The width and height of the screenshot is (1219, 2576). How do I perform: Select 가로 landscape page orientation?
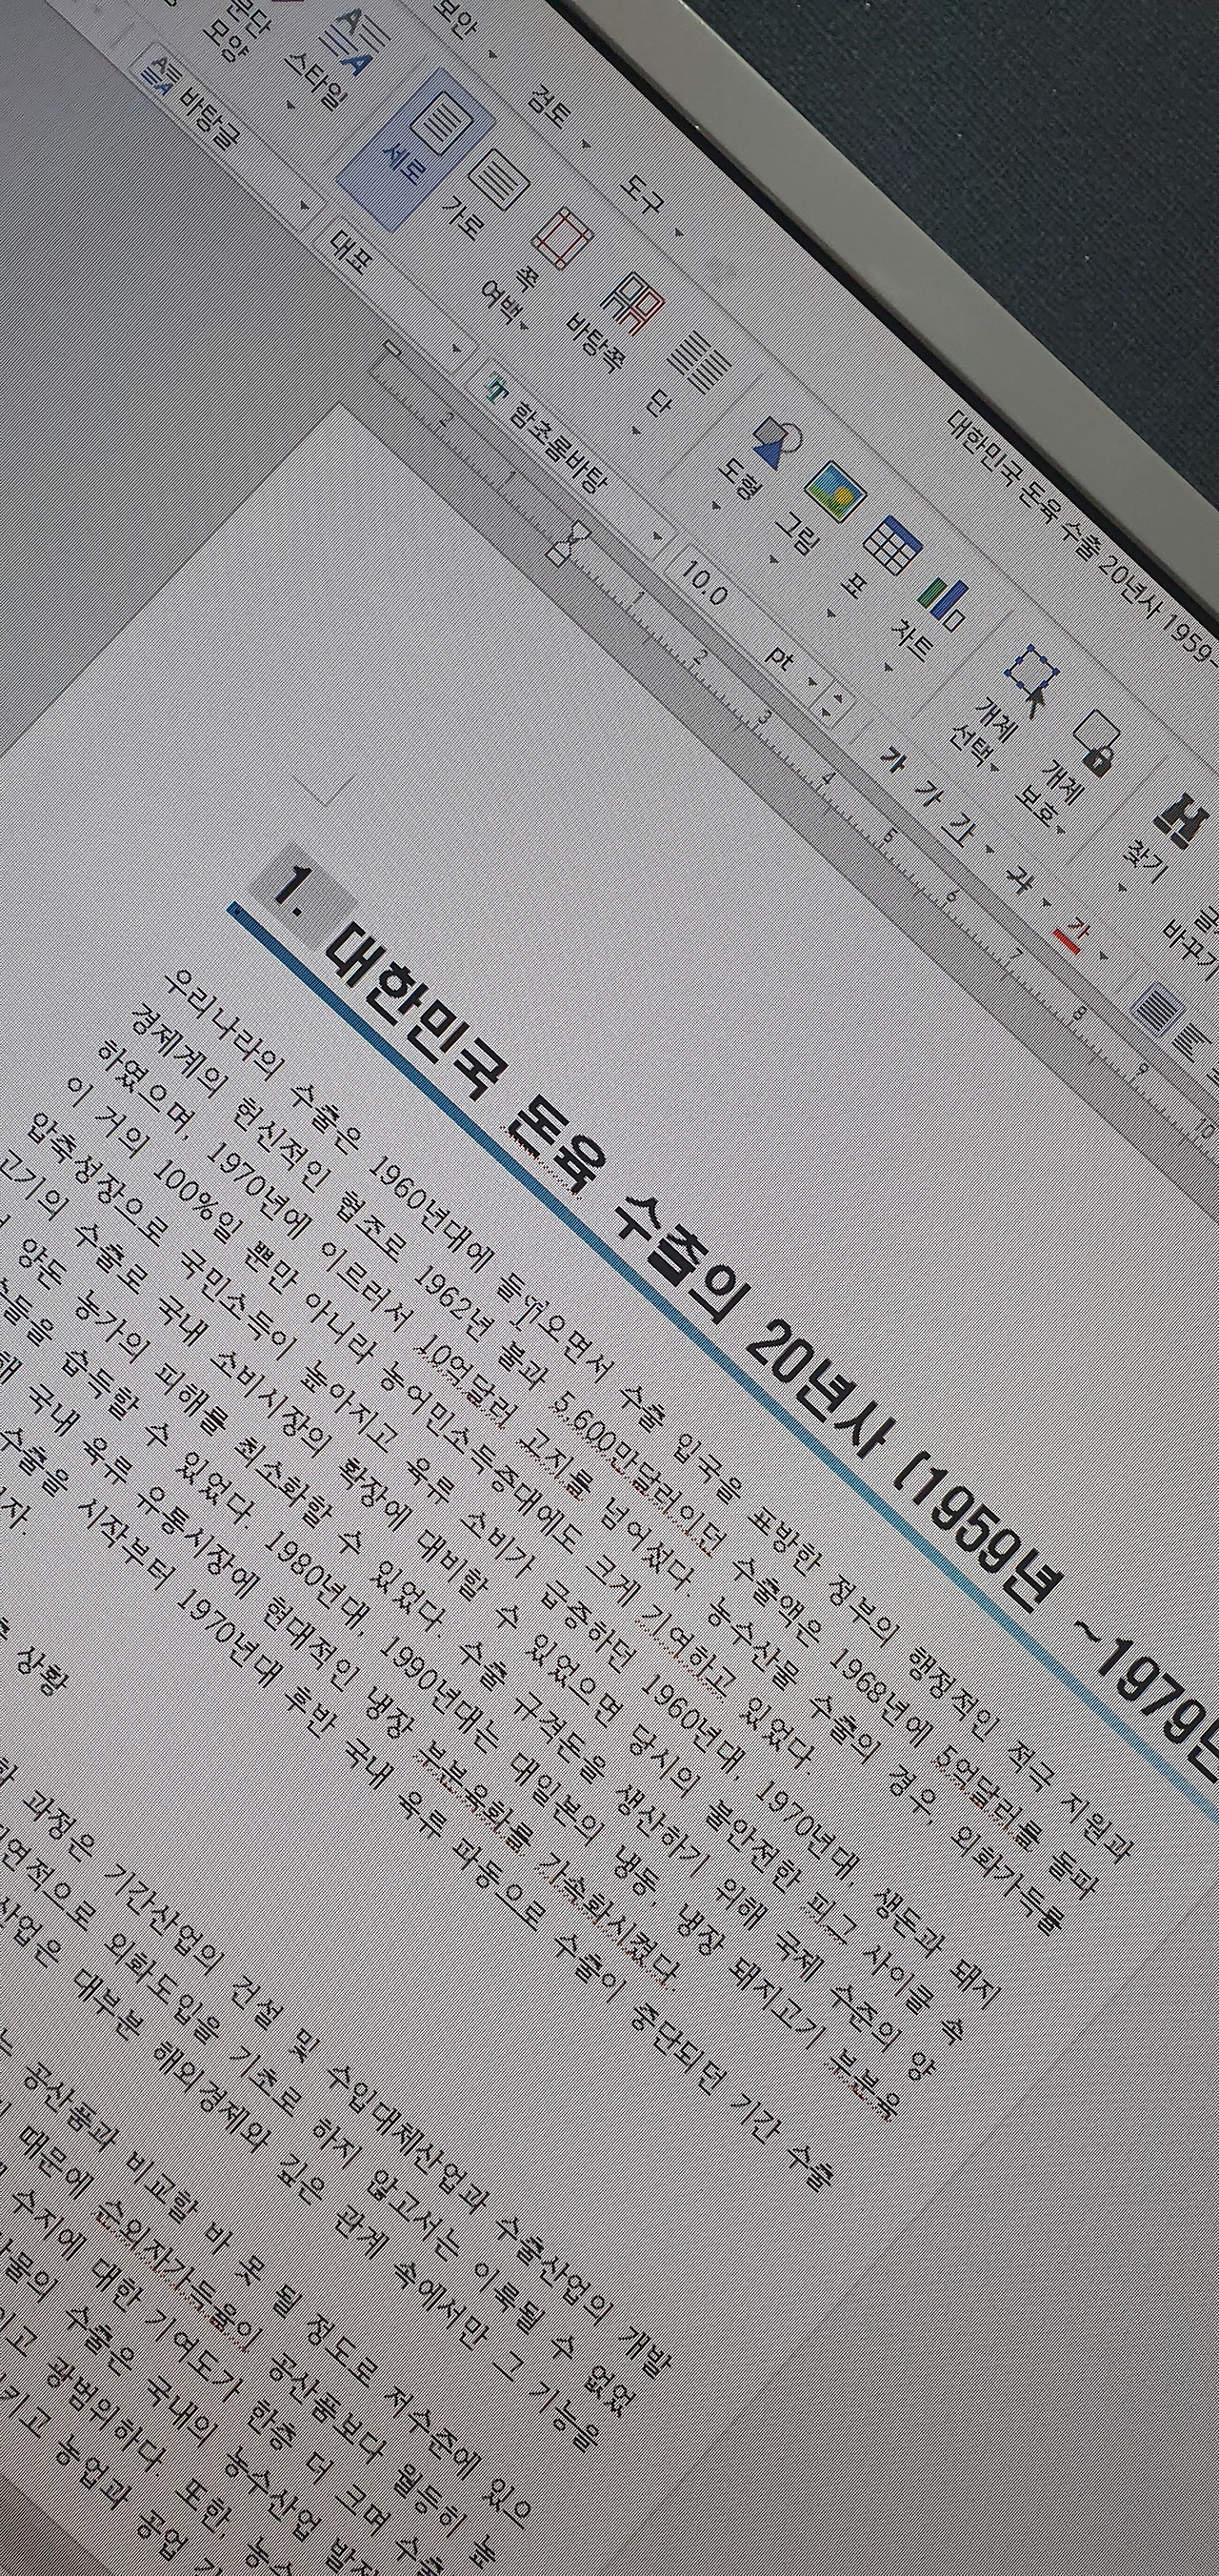[x=497, y=182]
